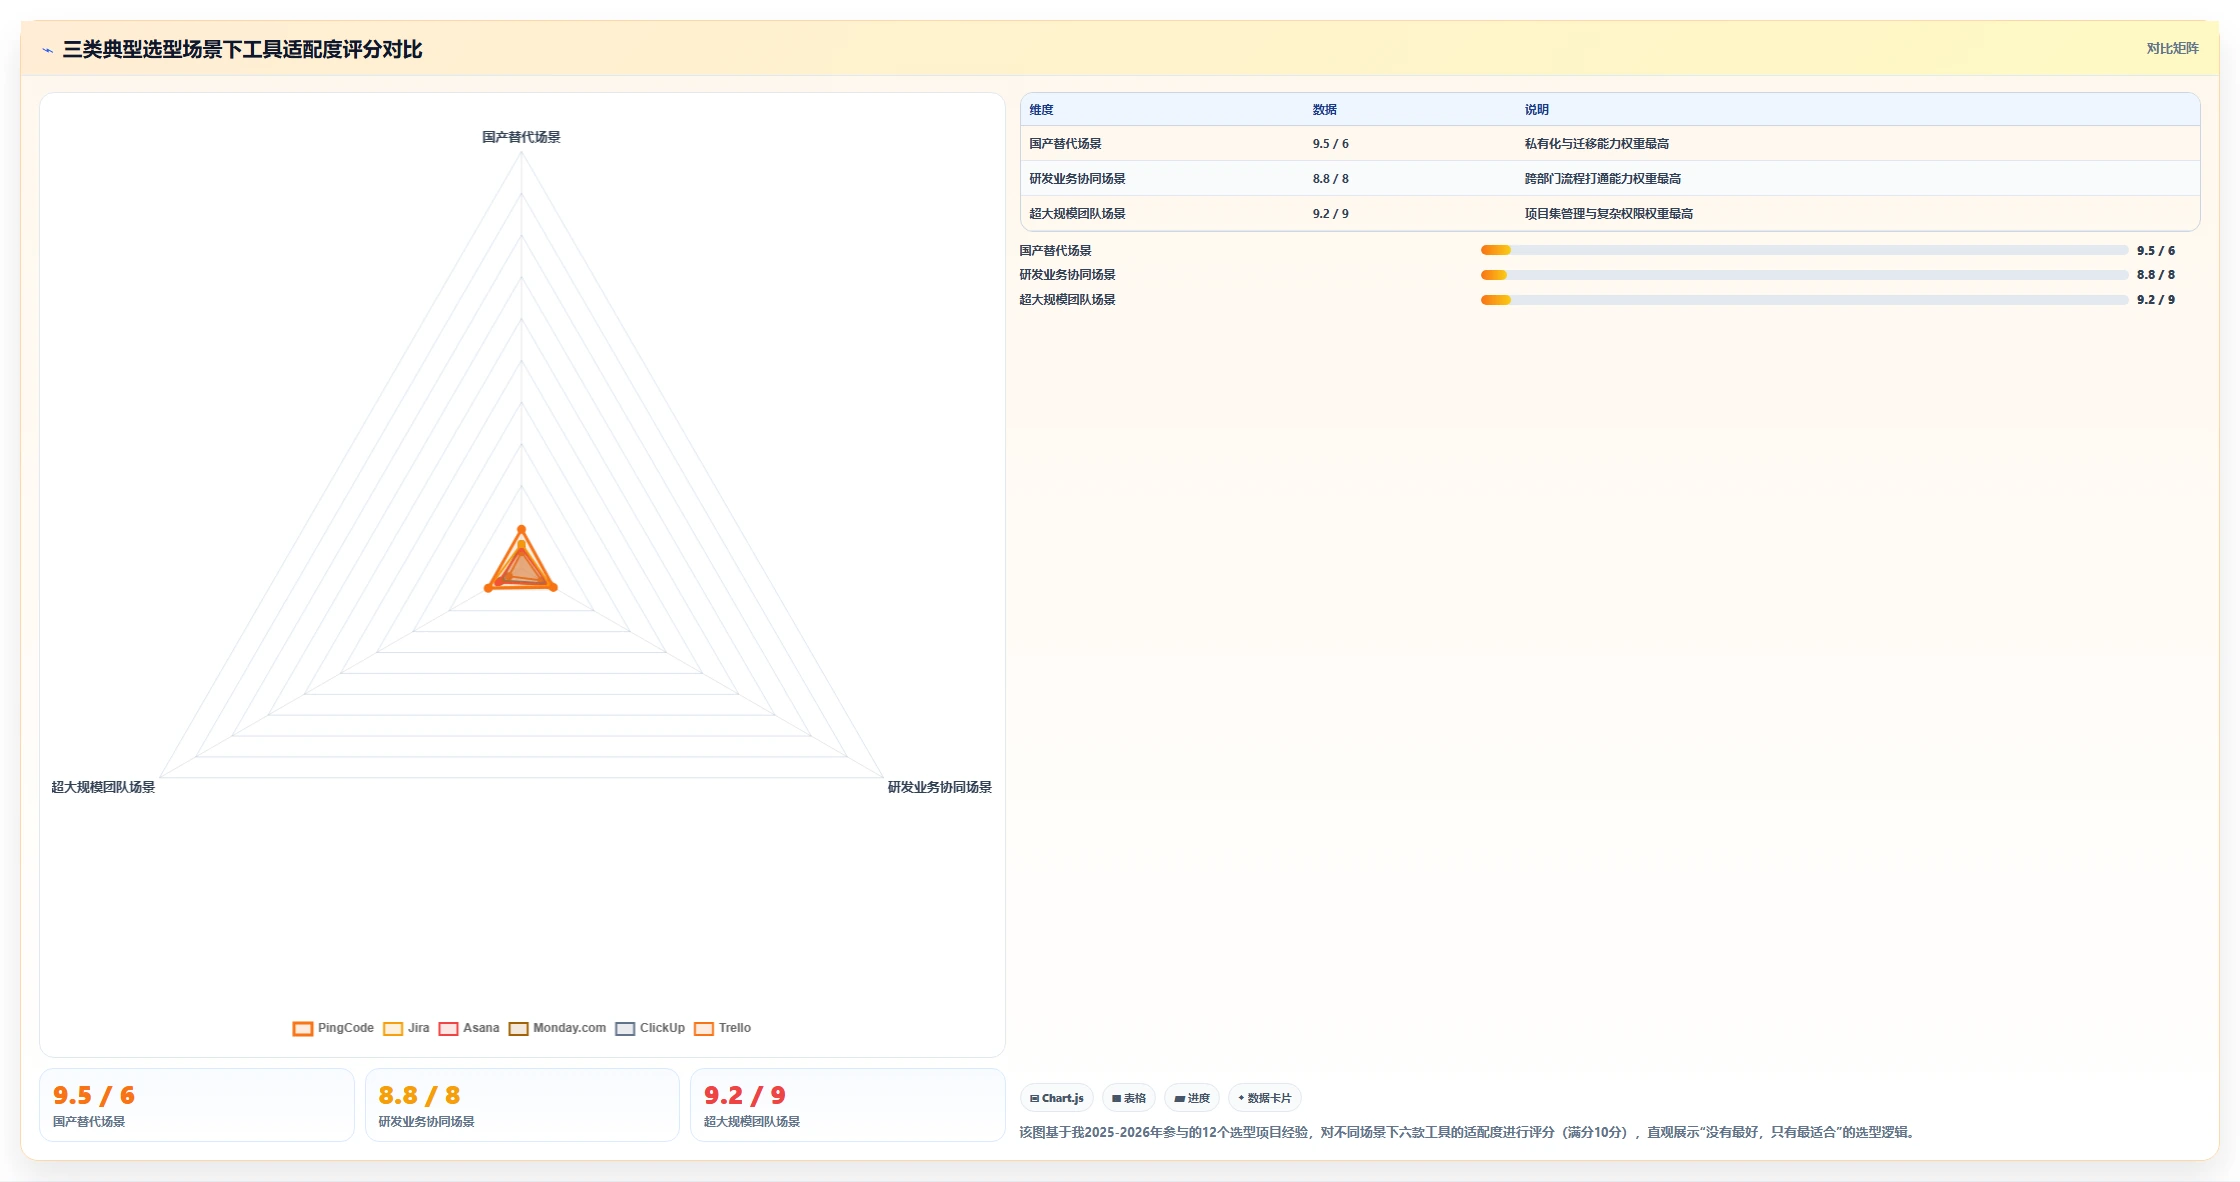The width and height of the screenshot is (2240, 1182).
Task: Toggle PingCode dataset in chart legend
Action: (333, 1028)
